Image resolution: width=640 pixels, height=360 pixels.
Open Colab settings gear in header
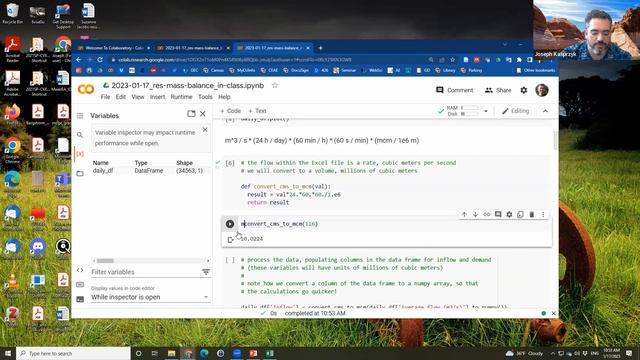524,90
